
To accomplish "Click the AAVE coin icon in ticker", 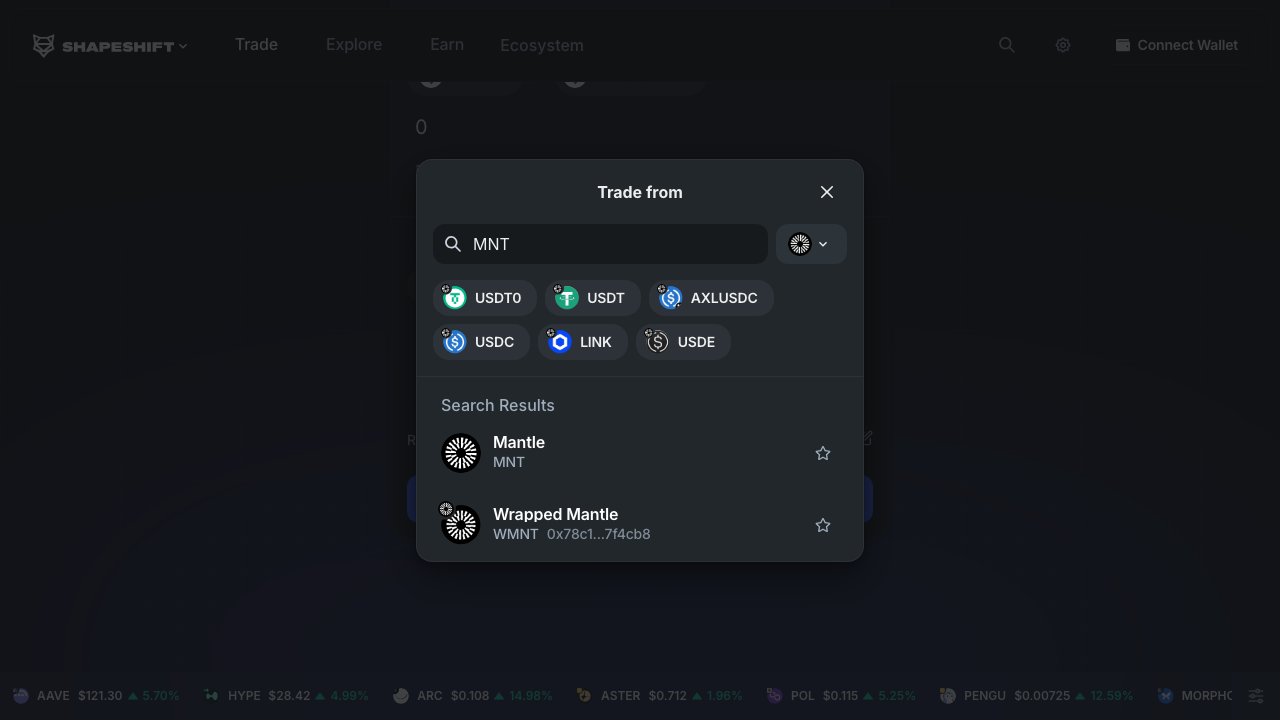I will tap(21, 696).
